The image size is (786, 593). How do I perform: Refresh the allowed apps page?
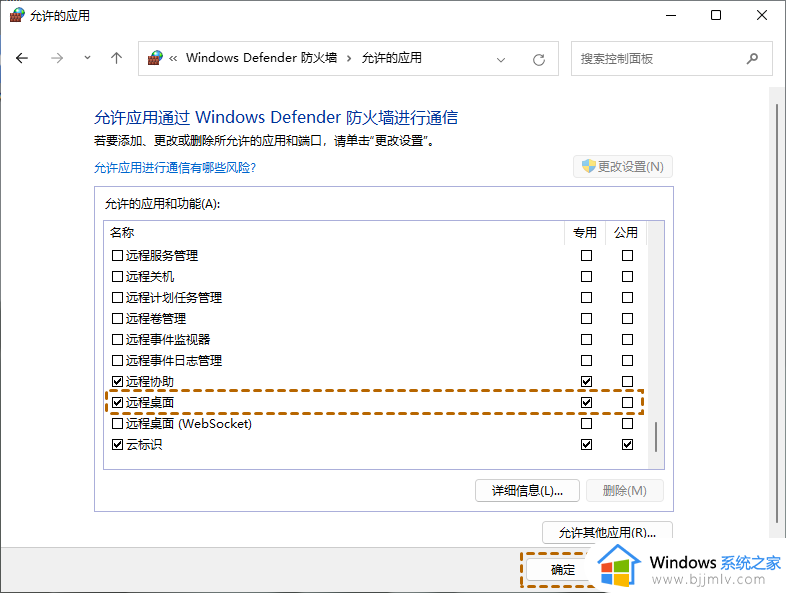pyautogui.click(x=539, y=60)
